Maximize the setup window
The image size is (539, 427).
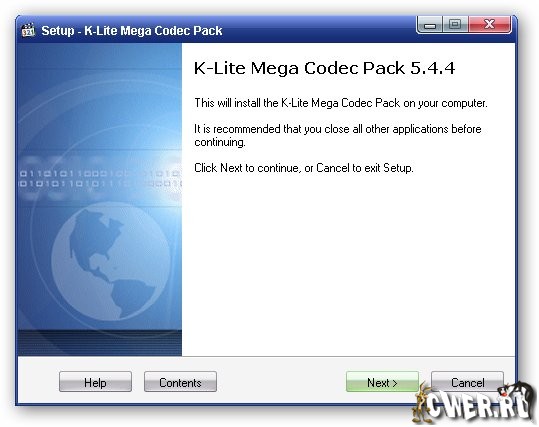click(x=455, y=25)
